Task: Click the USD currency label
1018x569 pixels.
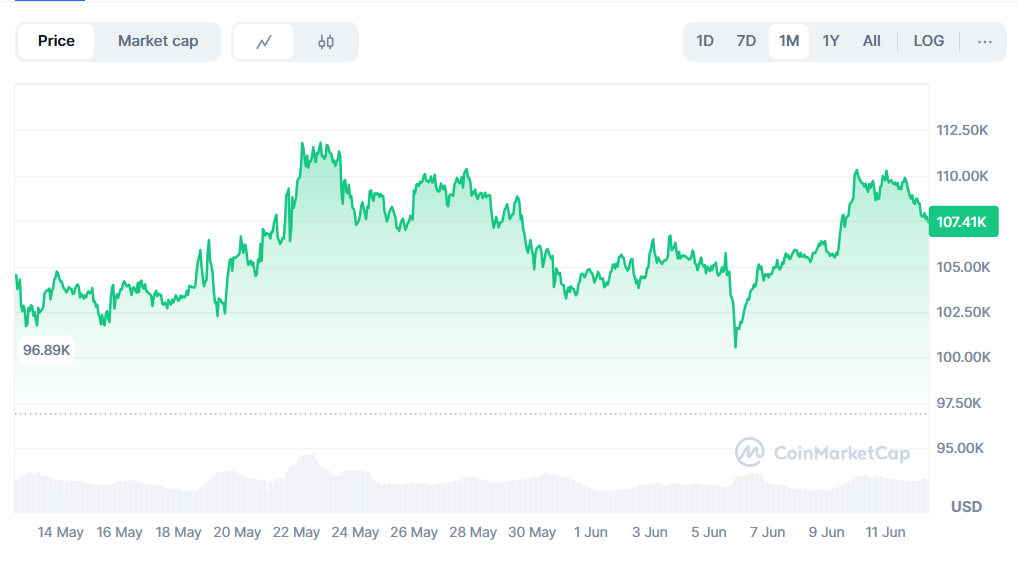Action: (x=966, y=507)
